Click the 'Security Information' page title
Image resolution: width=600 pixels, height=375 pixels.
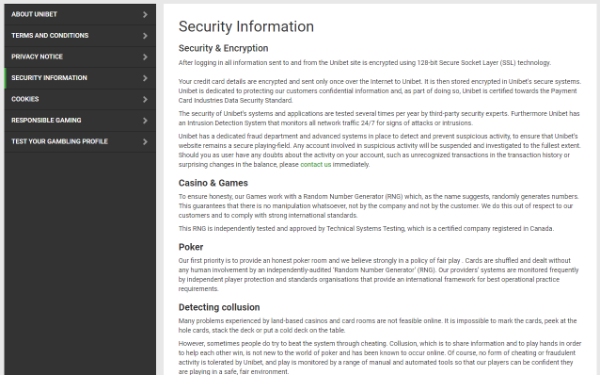coord(246,26)
